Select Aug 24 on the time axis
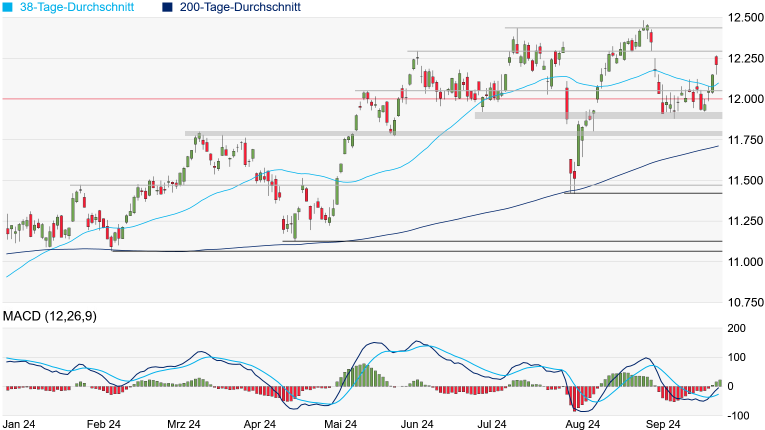This screenshot has height=430, width=765. tap(582, 423)
